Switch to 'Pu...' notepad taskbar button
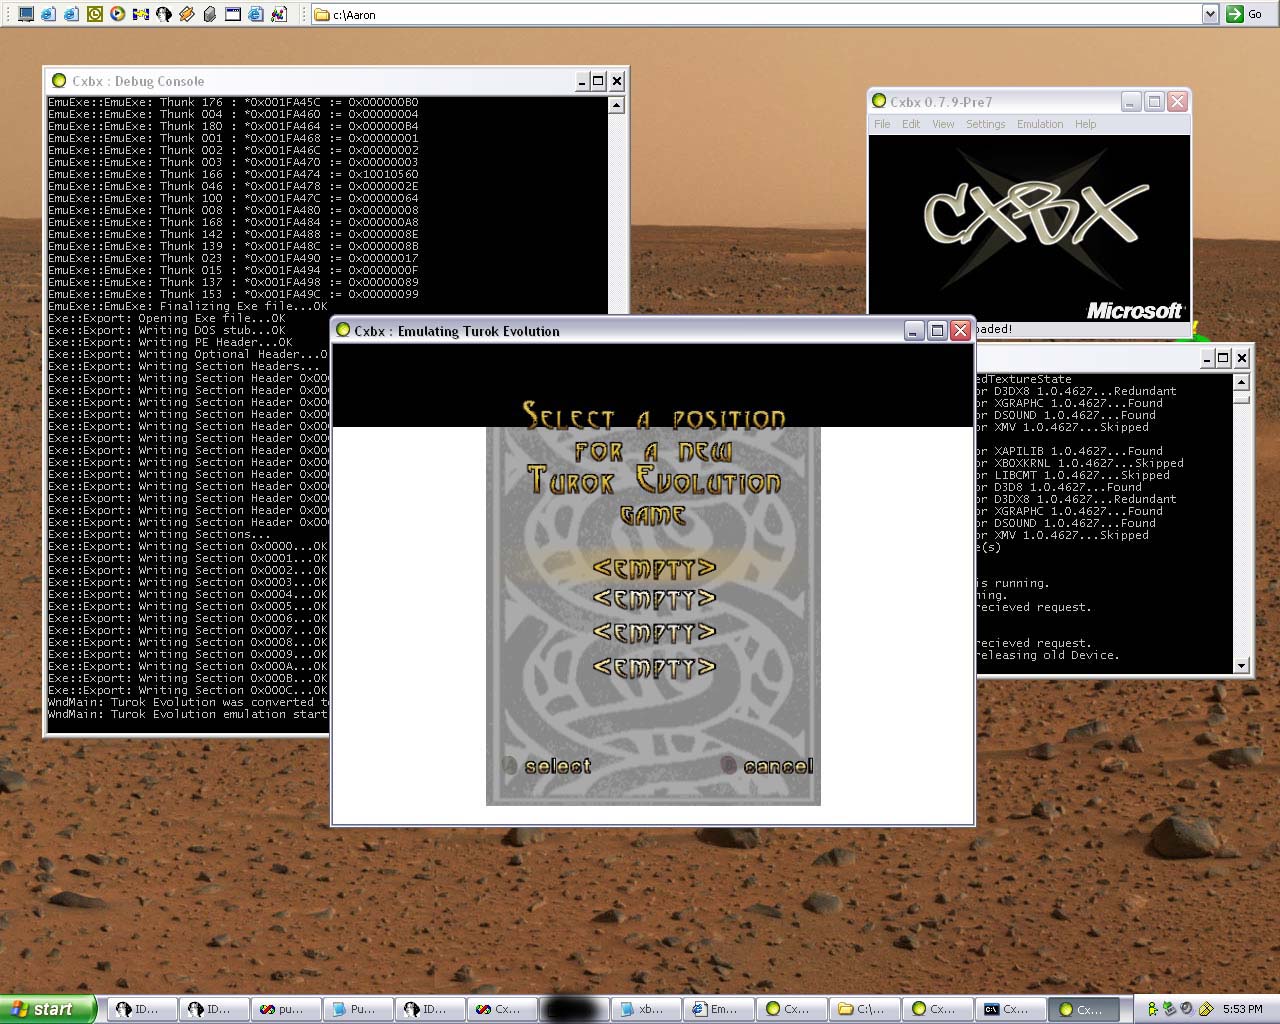The image size is (1280, 1024). (x=358, y=1009)
